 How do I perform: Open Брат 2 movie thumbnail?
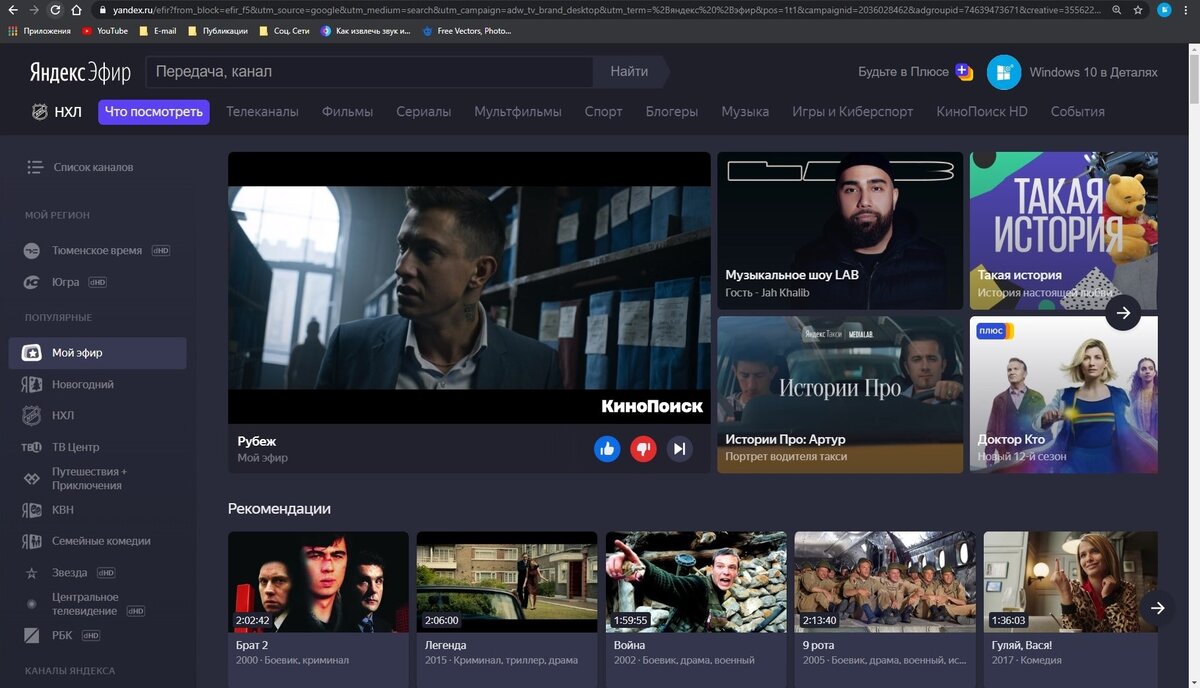click(x=318, y=582)
